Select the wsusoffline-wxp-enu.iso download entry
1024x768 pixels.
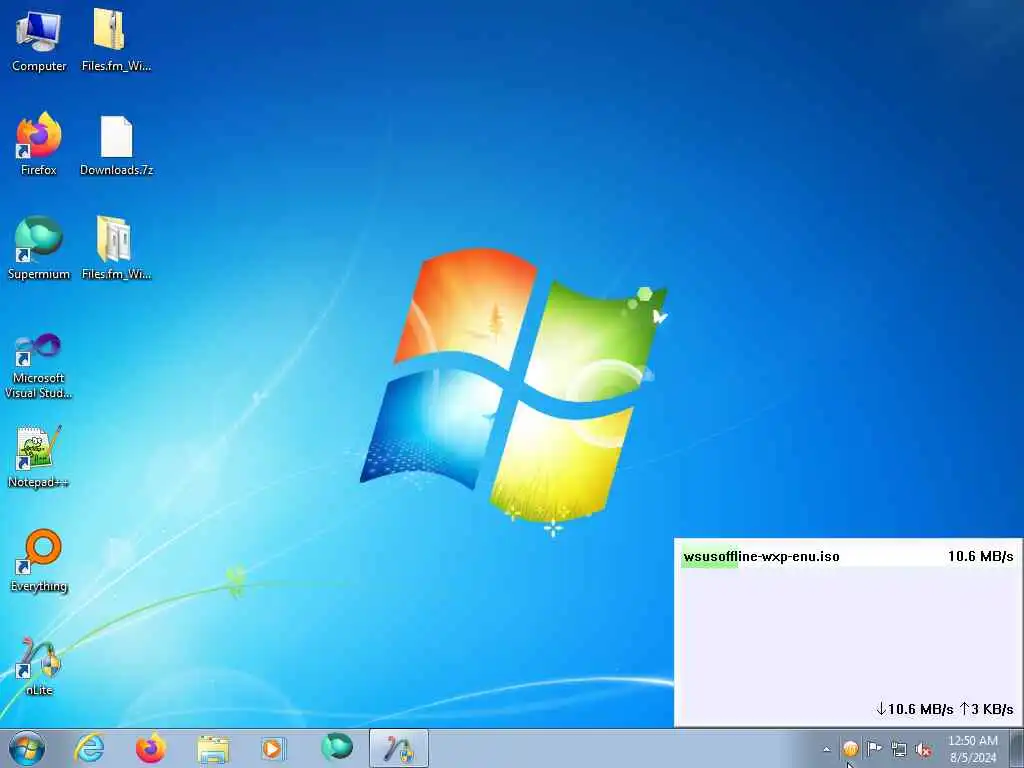[848, 557]
